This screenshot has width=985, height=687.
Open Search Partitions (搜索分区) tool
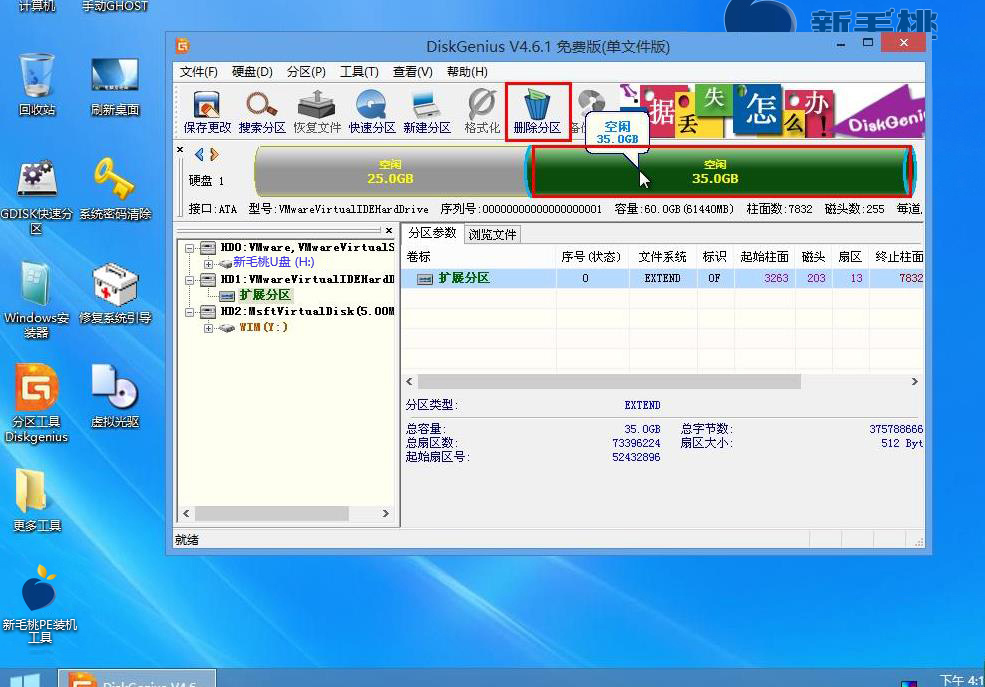click(262, 112)
